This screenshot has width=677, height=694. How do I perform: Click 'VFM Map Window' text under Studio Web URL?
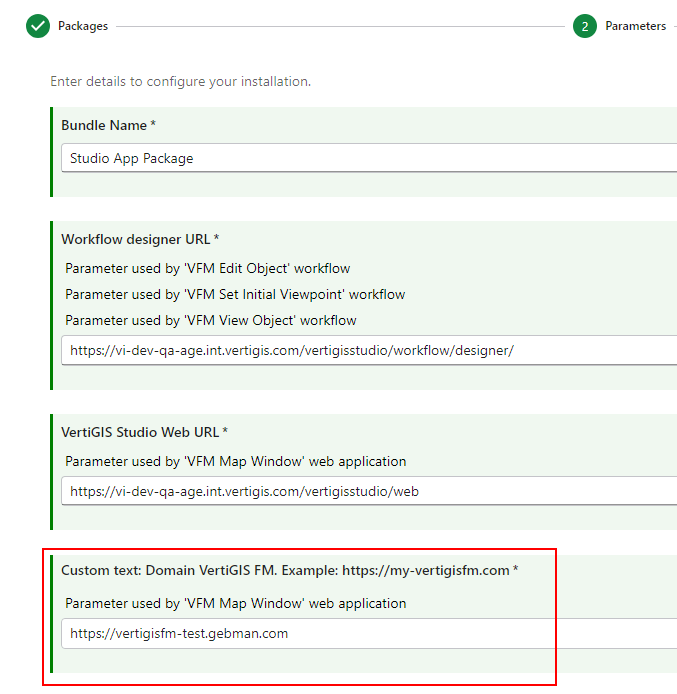[x=235, y=461]
